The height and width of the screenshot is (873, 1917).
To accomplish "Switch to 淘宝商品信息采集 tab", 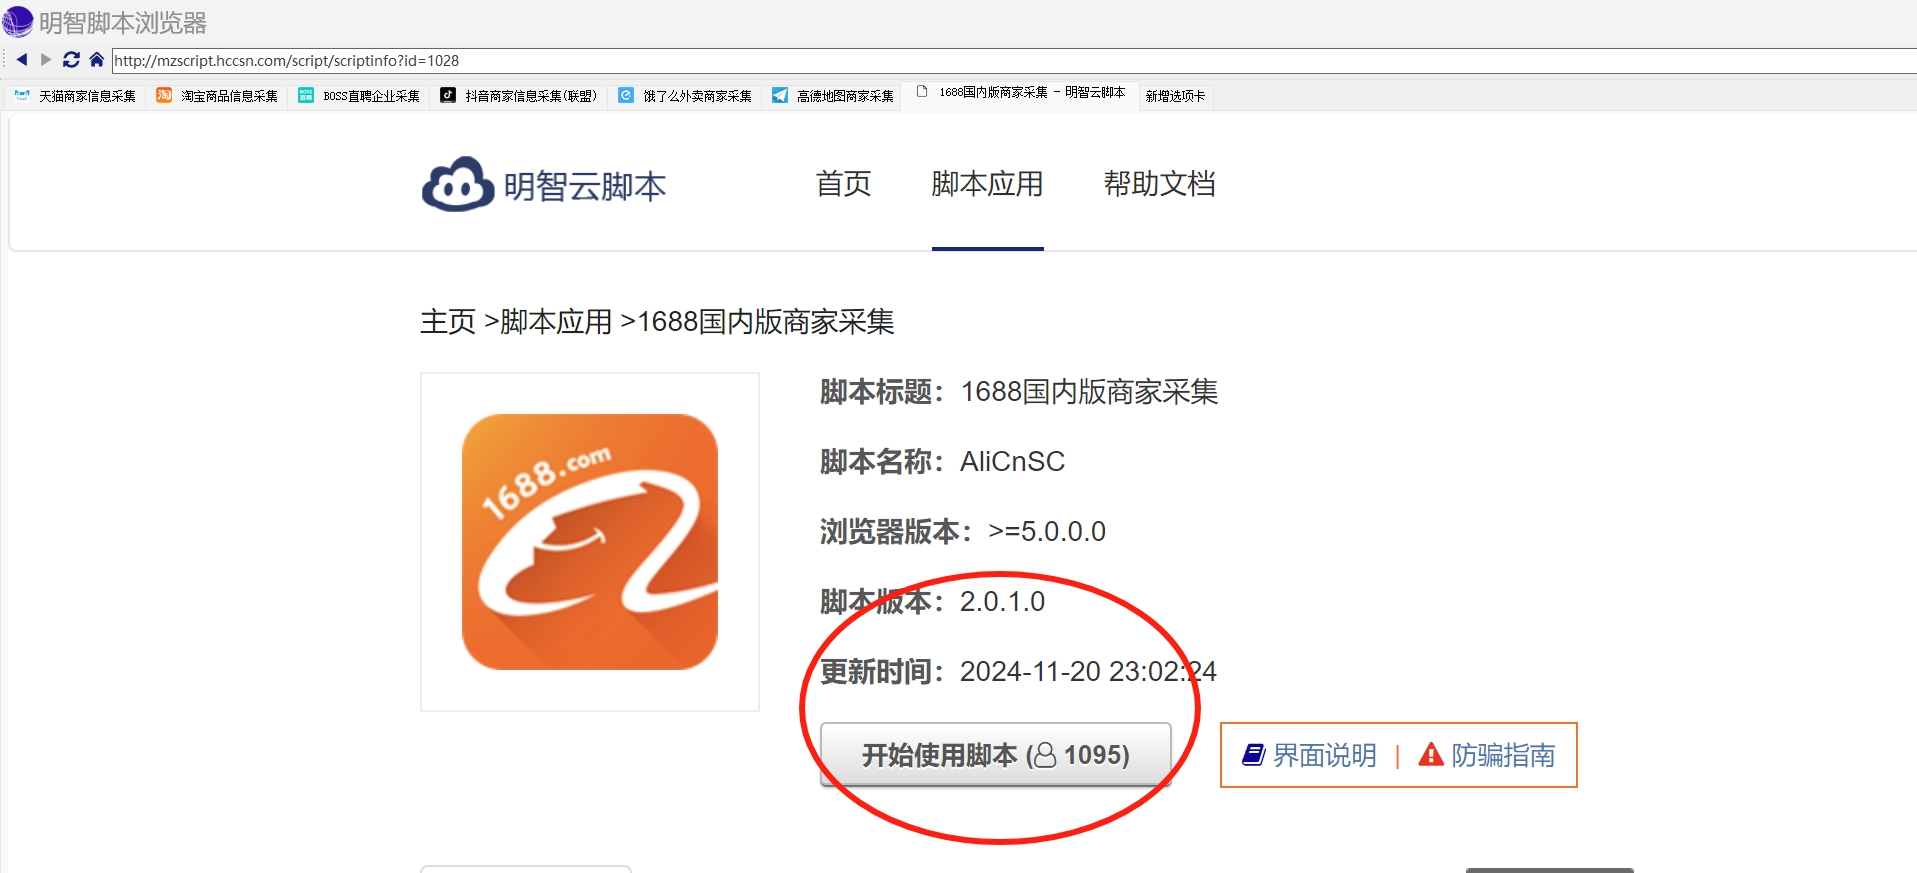I will pyautogui.click(x=218, y=96).
